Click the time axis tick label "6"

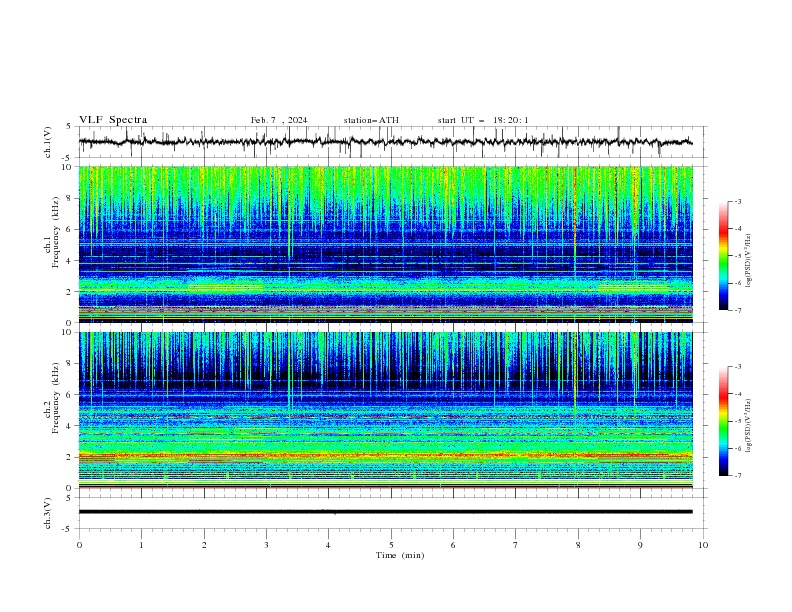click(453, 545)
